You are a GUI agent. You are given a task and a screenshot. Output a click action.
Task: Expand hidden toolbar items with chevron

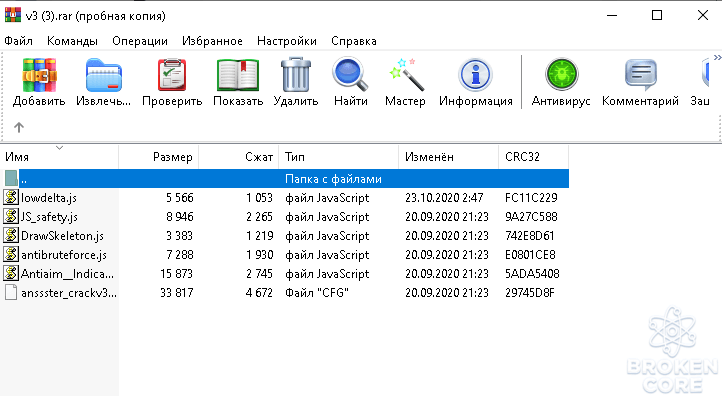[x=717, y=58]
